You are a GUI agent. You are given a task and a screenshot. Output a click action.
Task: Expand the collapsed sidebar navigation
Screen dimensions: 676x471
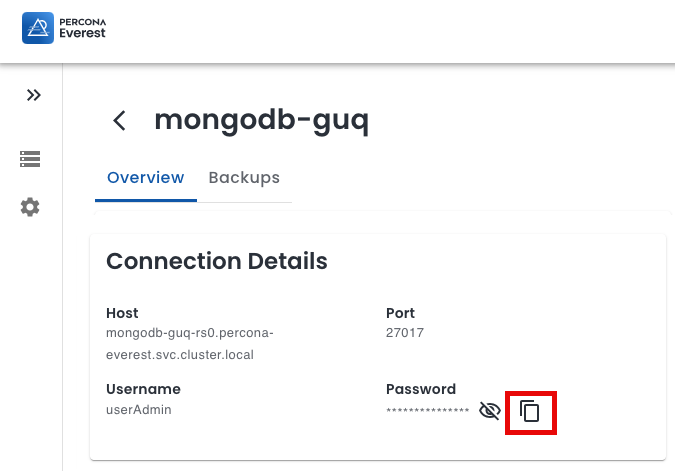34,95
